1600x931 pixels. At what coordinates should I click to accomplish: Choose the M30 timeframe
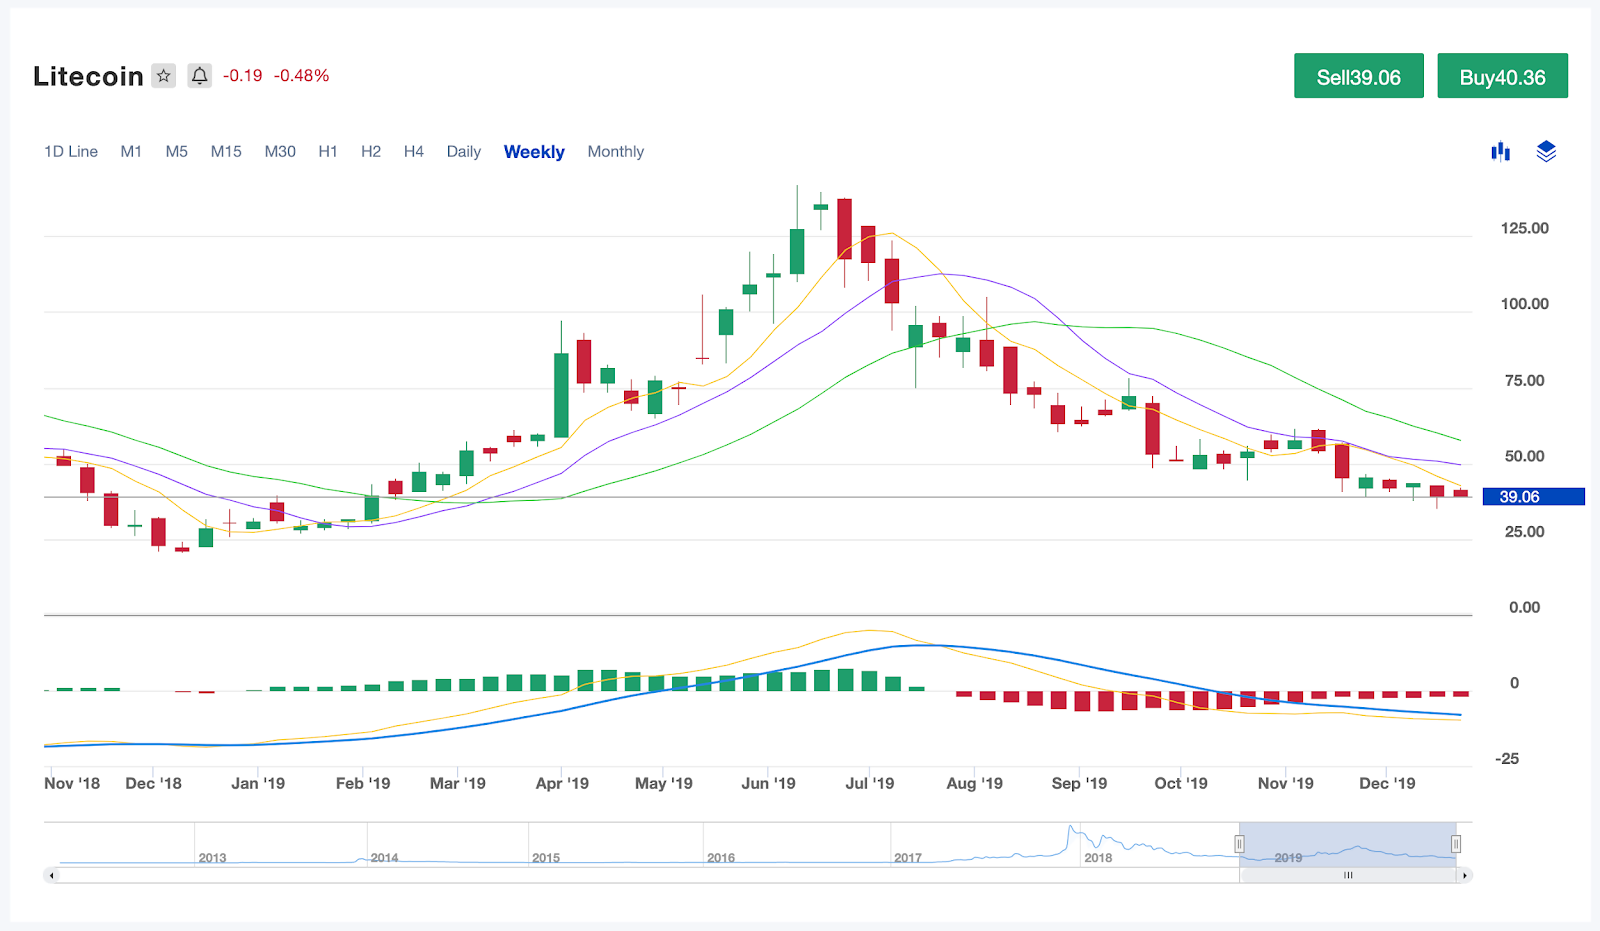[x=280, y=151]
